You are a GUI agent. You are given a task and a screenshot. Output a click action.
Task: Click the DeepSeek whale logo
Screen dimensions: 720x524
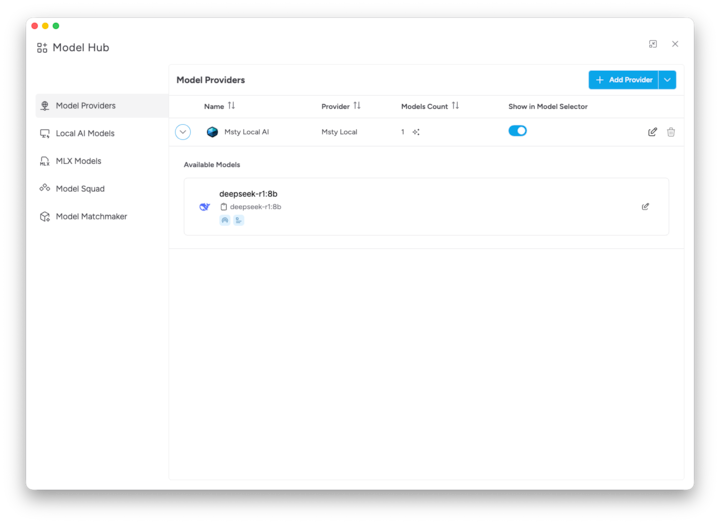pos(204,207)
